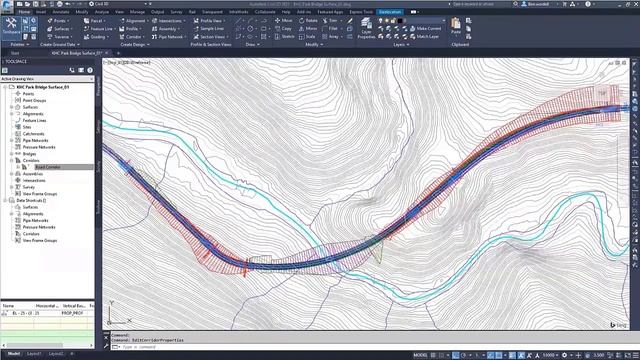The width and height of the screenshot is (640, 360).
Task: Expand the Assemblies tree node
Action: (11, 174)
